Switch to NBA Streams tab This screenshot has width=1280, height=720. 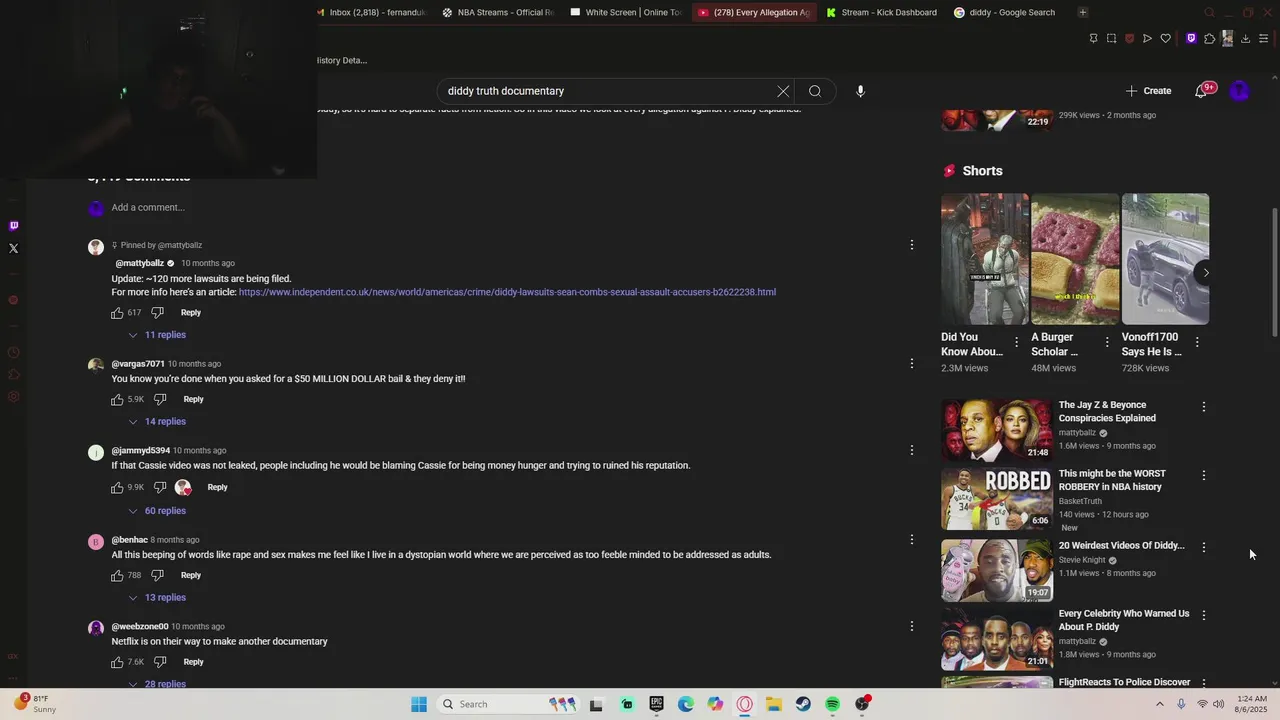click(x=498, y=12)
